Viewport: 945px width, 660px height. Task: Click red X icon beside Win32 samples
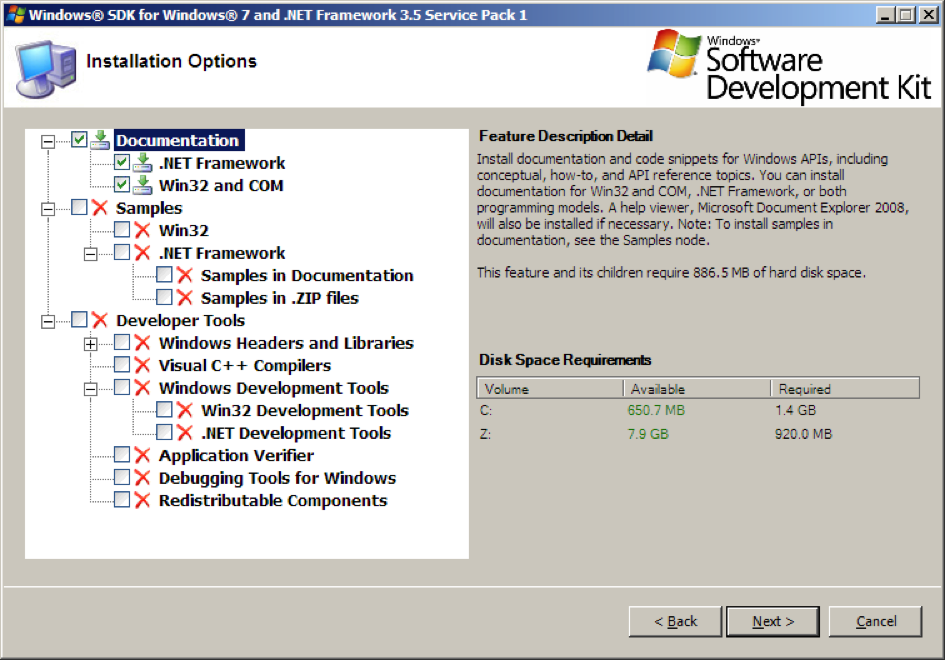click(x=142, y=230)
